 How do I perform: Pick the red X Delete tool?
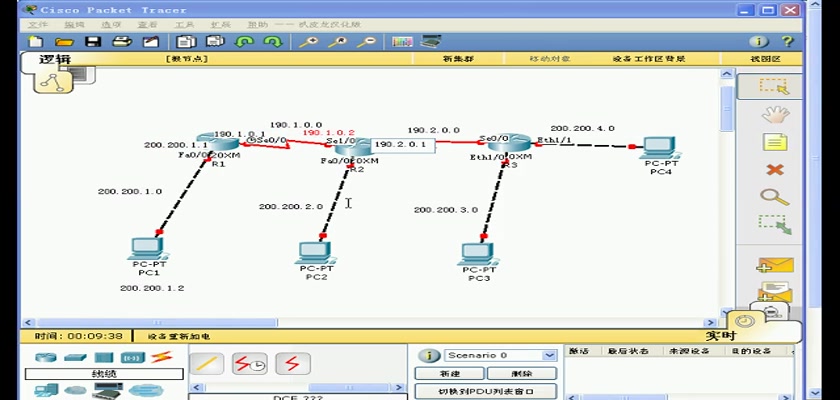pos(773,170)
